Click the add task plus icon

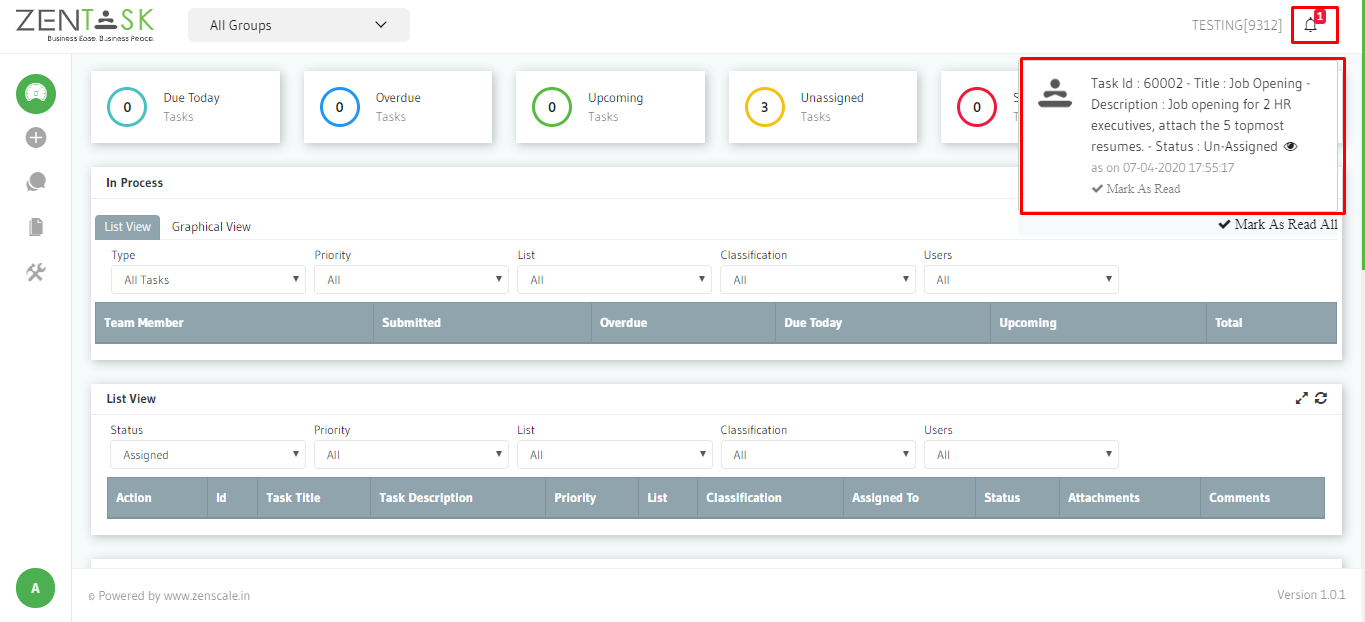(x=36, y=138)
